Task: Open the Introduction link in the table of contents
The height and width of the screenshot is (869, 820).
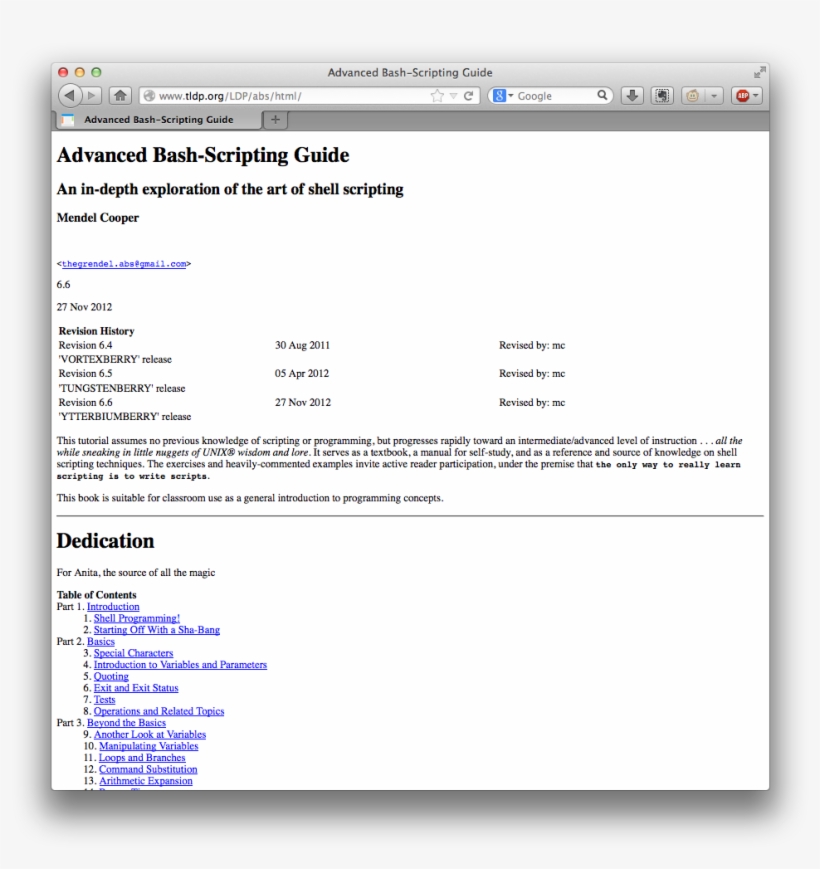Action: (113, 606)
